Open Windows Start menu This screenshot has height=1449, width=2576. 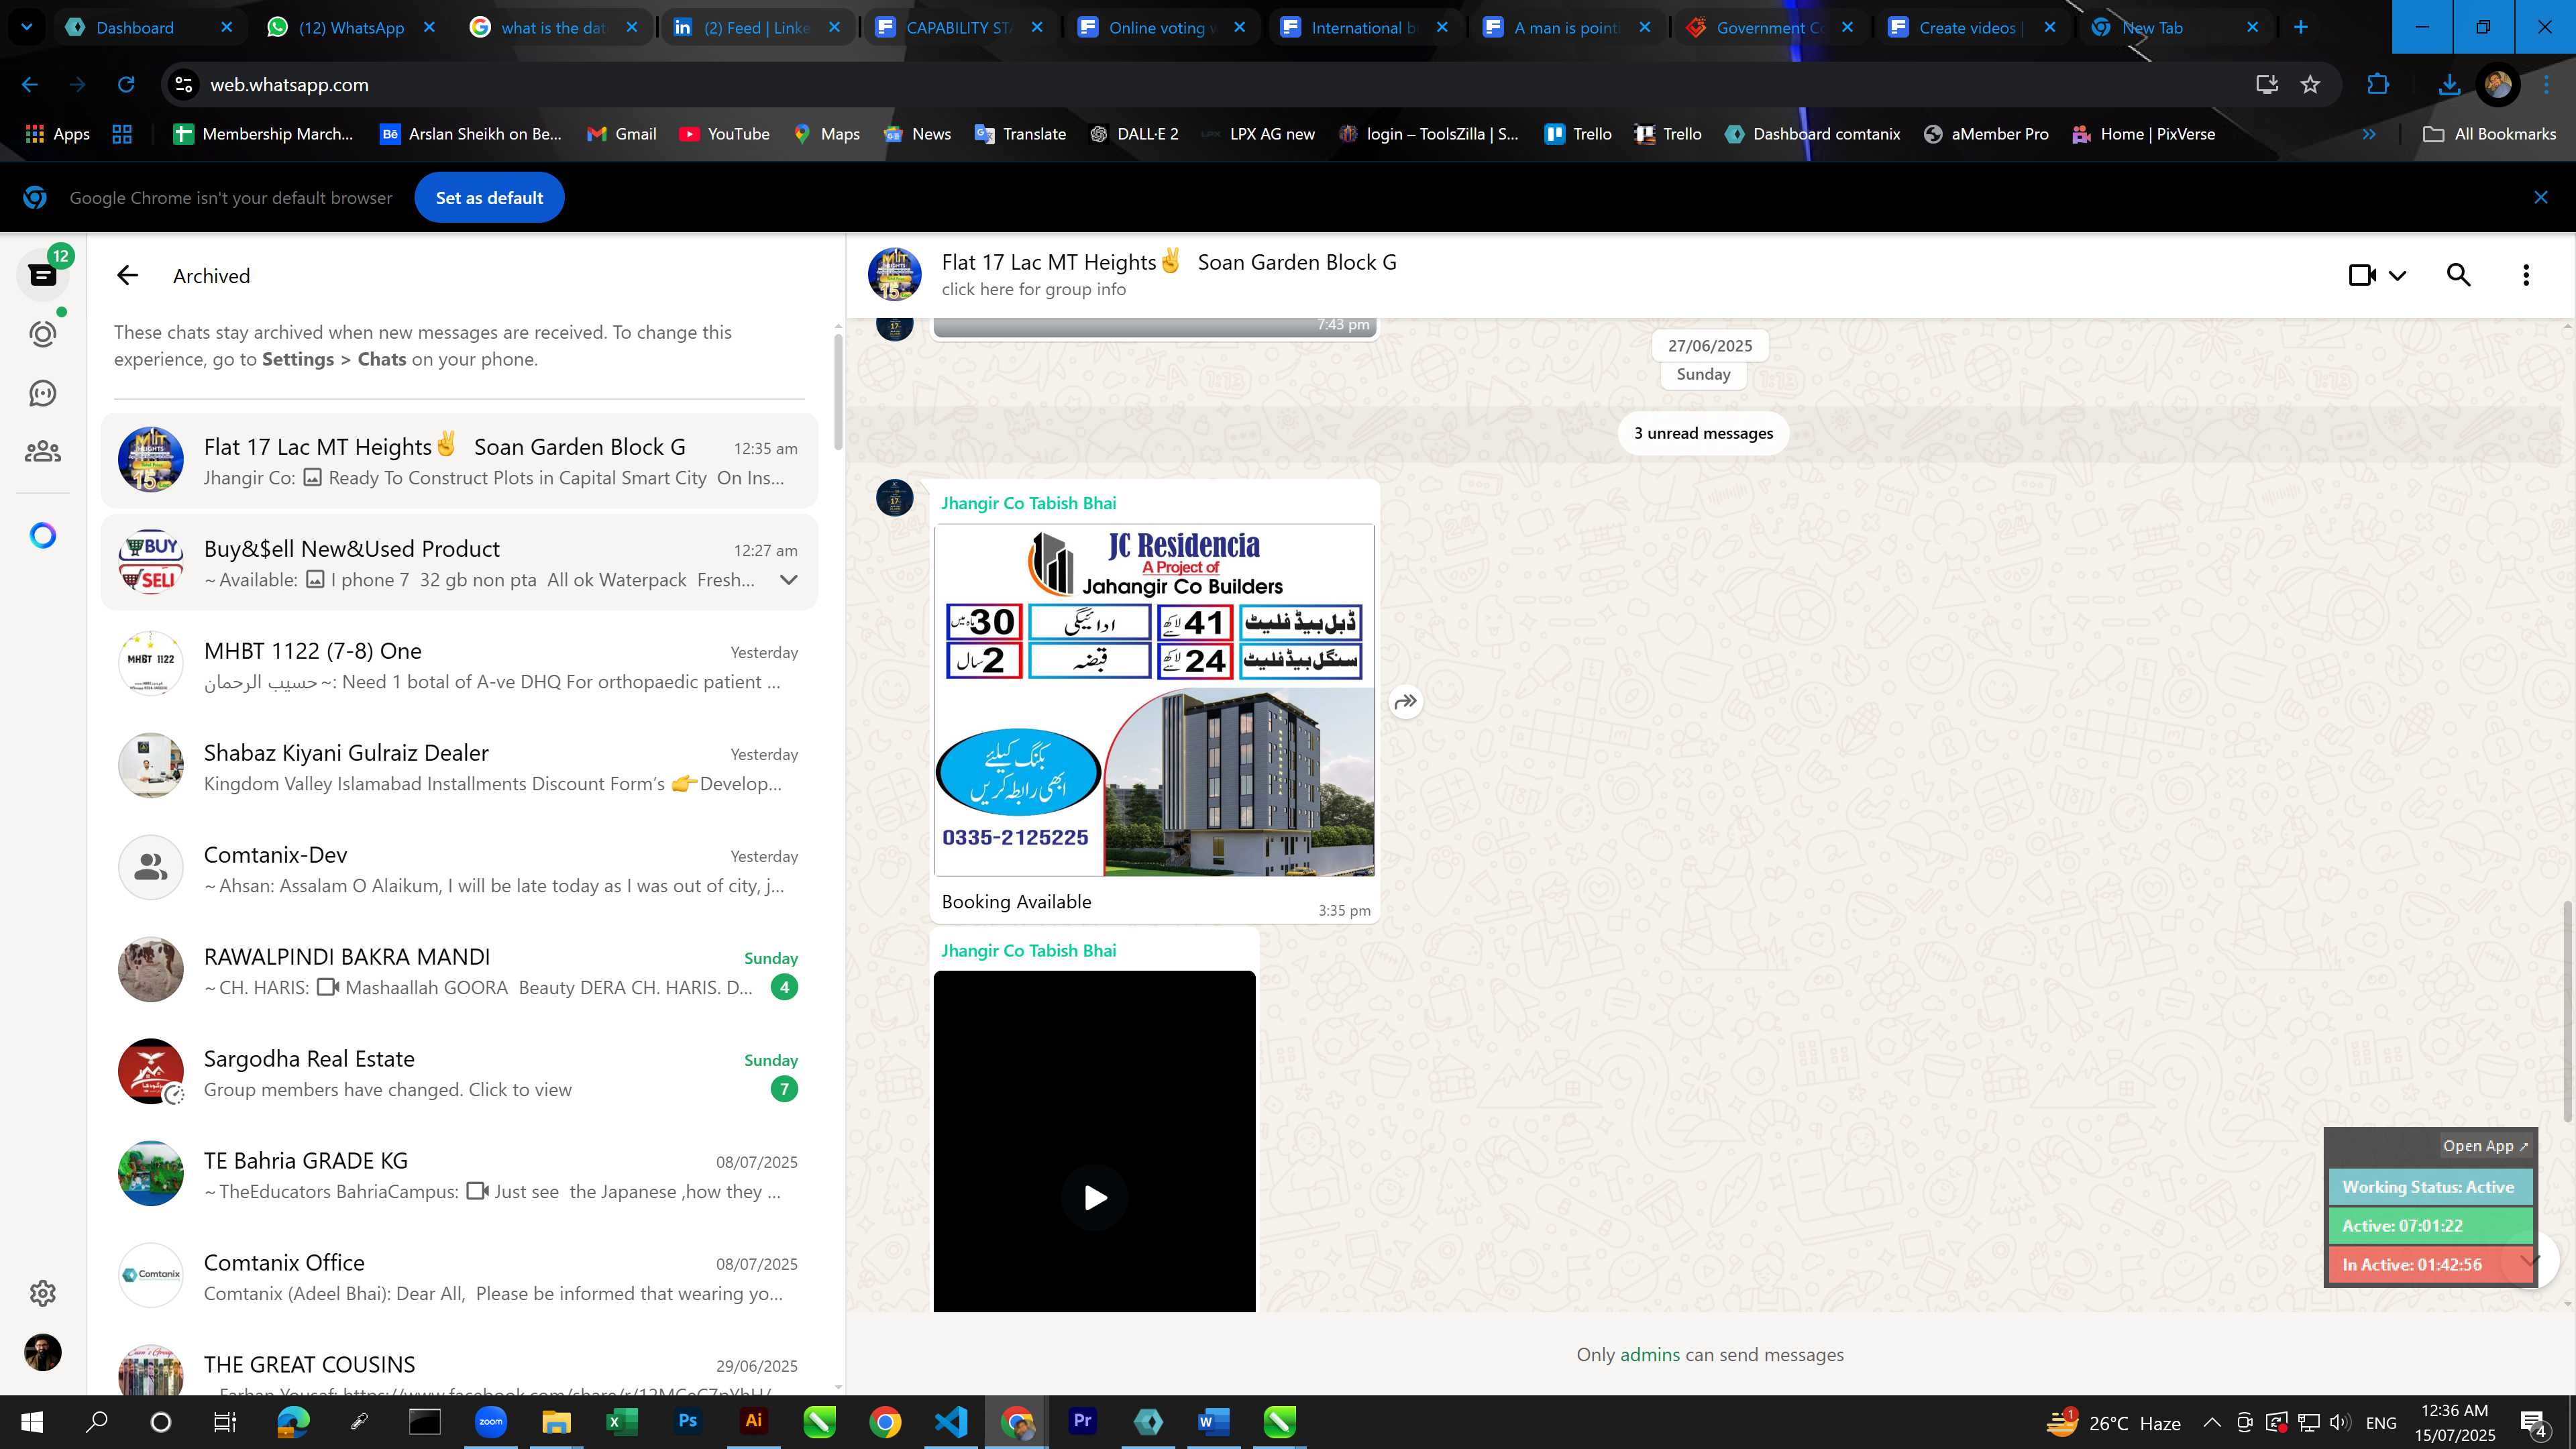[32, 1422]
